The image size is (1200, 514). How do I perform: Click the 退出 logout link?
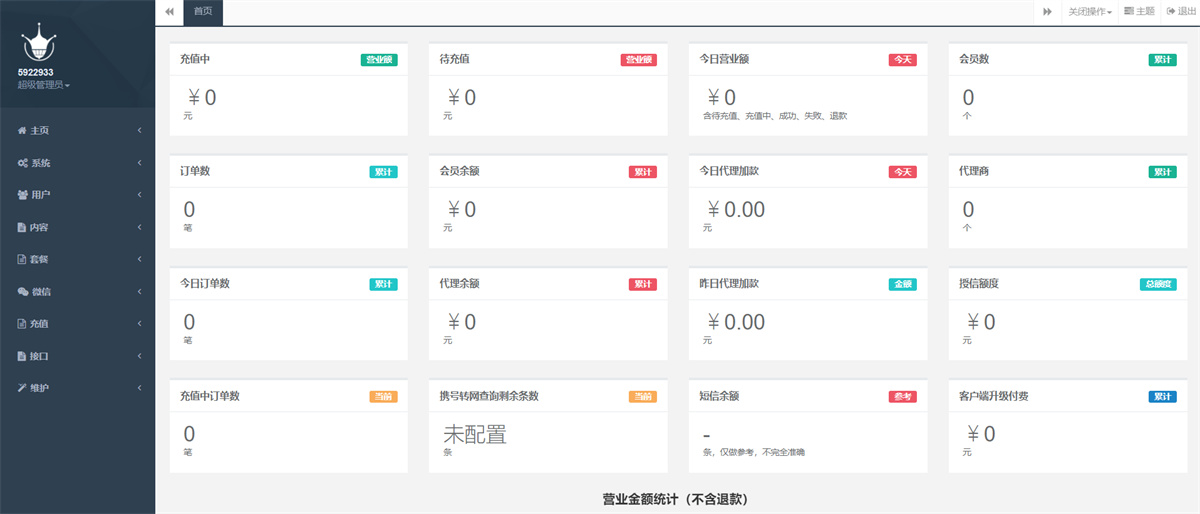point(1180,12)
